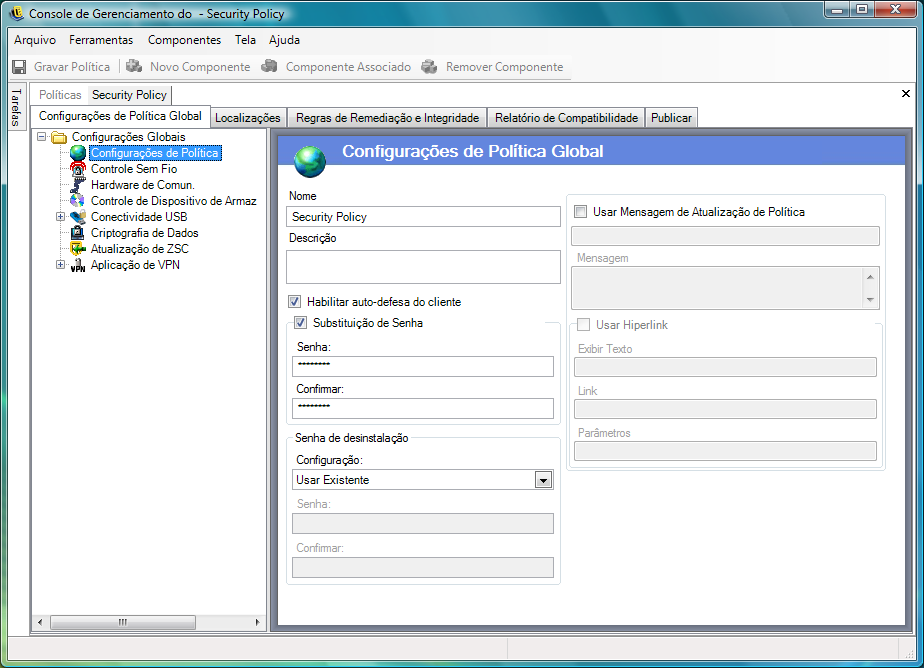Open the Ferramentas menu

coord(101,40)
